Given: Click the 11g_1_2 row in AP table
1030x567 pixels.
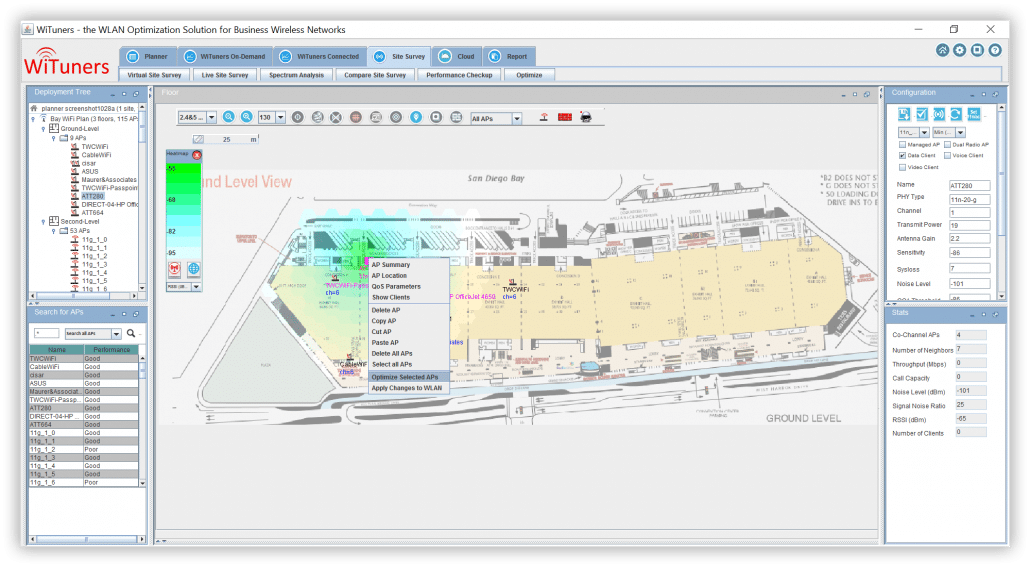Looking at the screenshot, I should 83,449.
